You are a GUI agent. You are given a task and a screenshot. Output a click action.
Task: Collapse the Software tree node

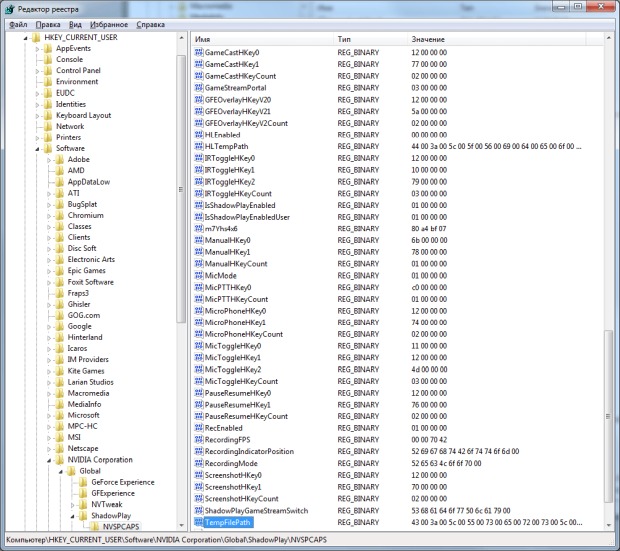click(38, 149)
